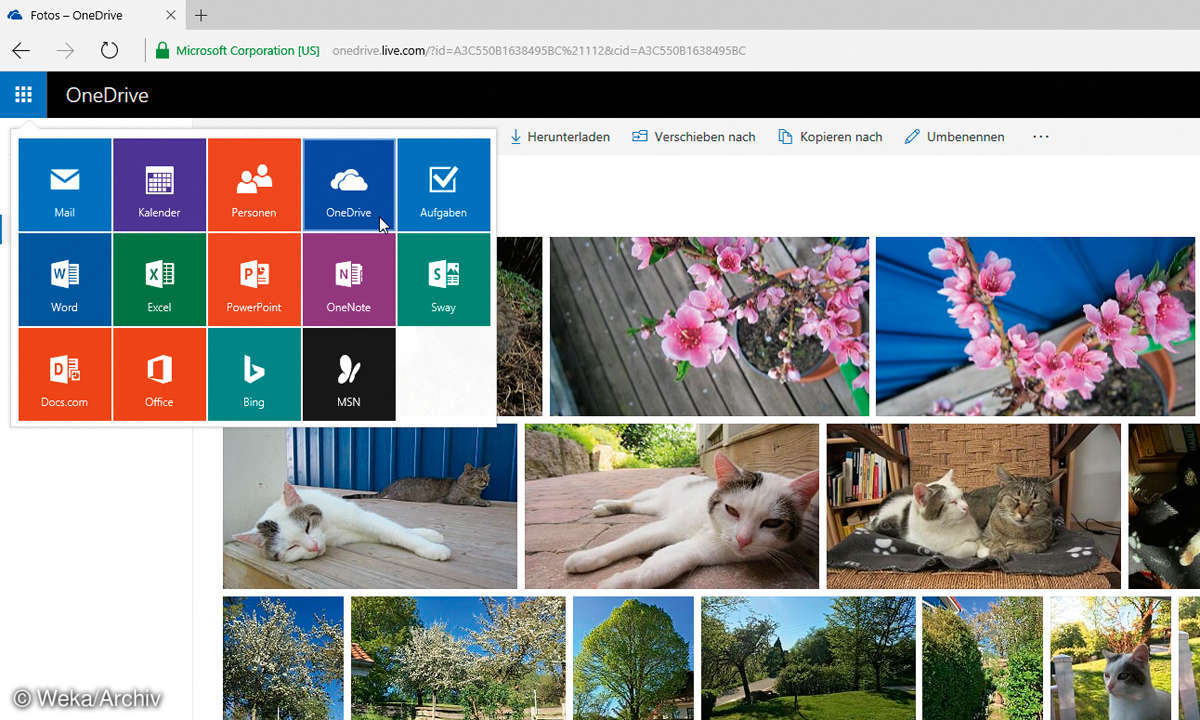Image resolution: width=1200 pixels, height=720 pixels.
Task: Open a new browser tab
Action: pos(201,15)
